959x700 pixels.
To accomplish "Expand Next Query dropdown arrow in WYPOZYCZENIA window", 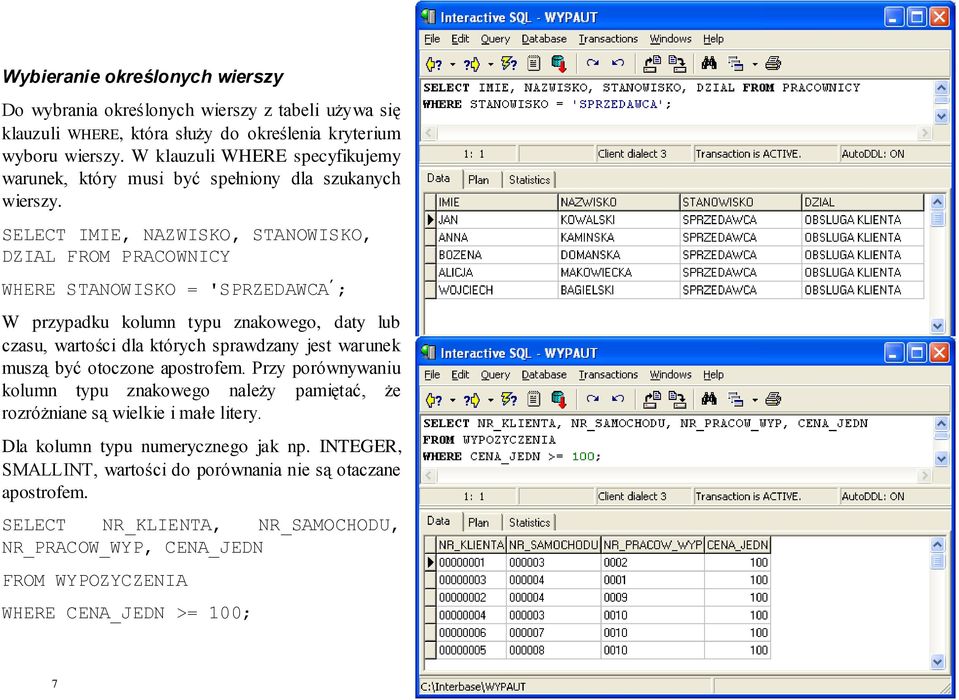I will [491, 400].
